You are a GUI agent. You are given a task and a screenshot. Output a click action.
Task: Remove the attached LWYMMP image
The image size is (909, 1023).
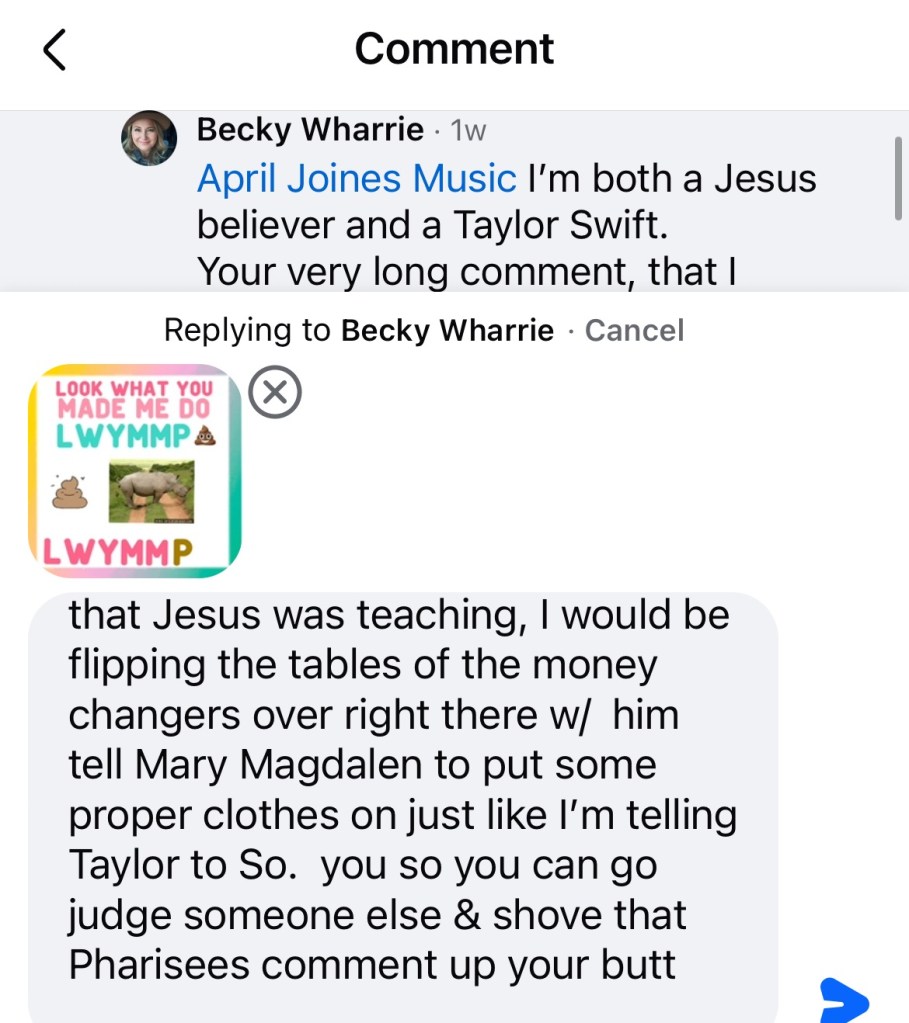[274, 394]
